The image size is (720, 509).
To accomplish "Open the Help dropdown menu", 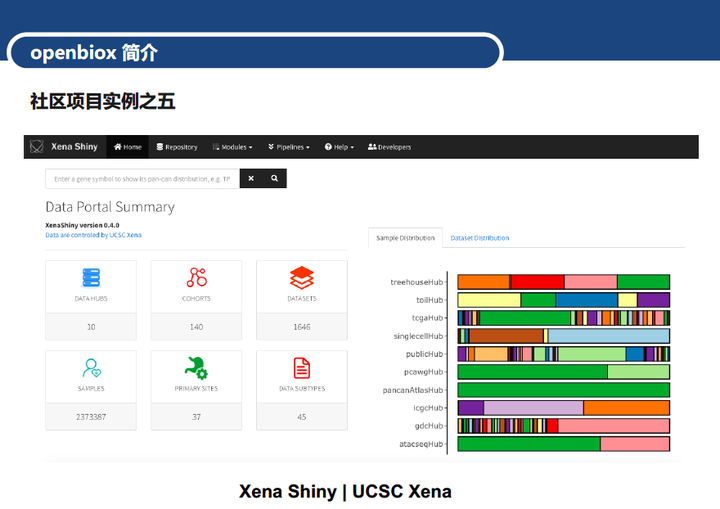I will tap(339, 147).
